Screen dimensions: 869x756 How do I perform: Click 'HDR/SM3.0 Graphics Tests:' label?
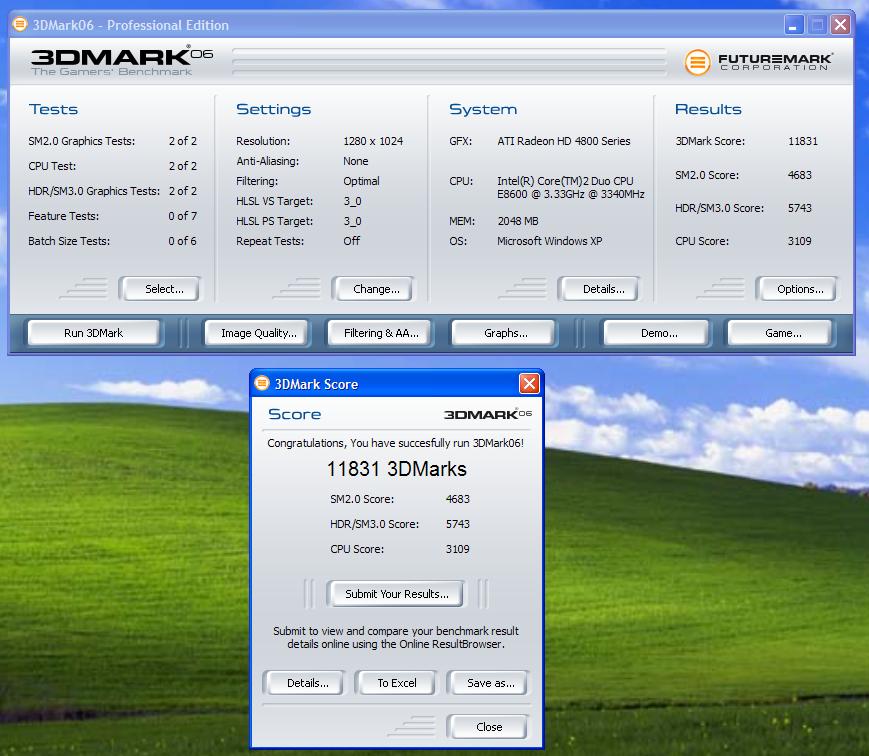pyautogui.click(x=94, y=191)
